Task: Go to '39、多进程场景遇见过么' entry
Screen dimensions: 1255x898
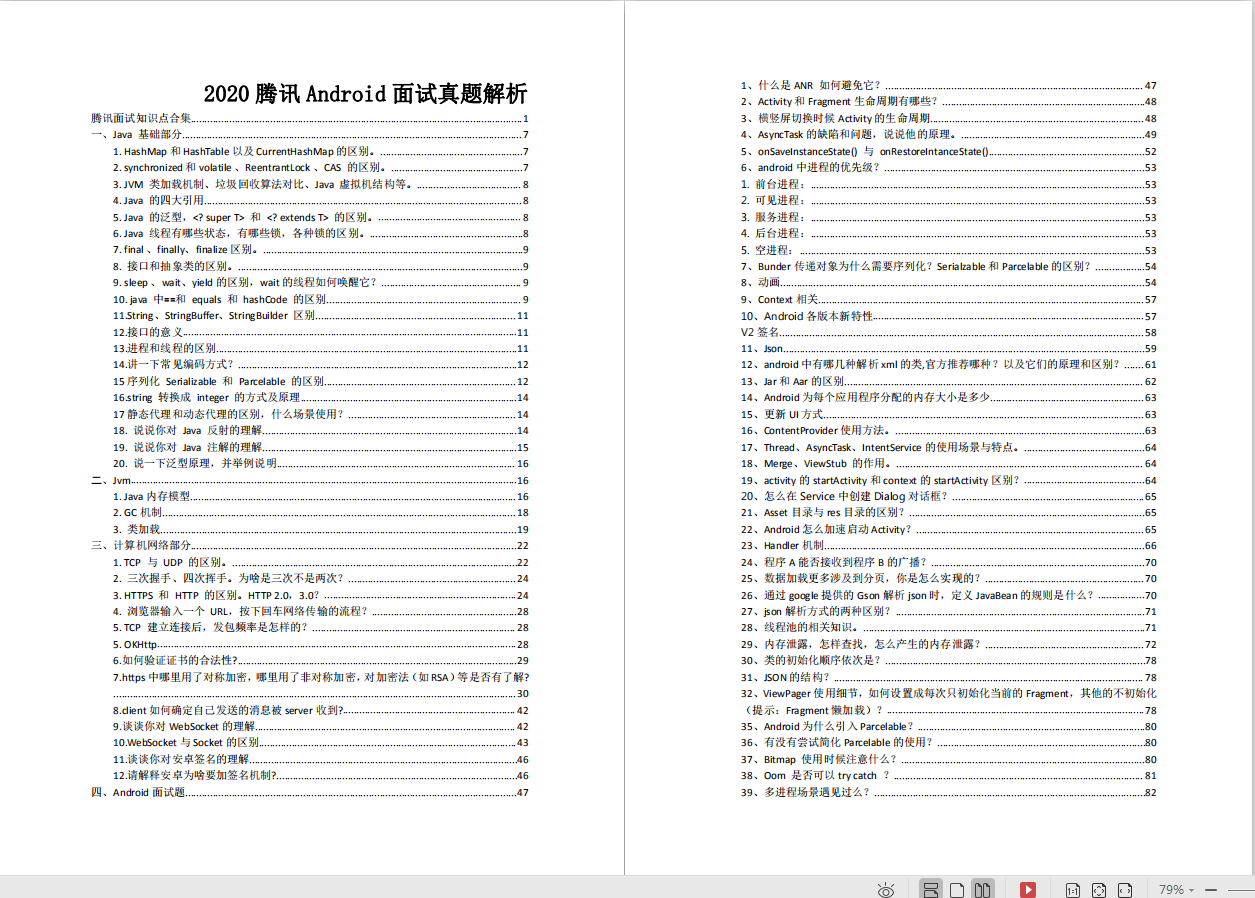Action: 949,792
